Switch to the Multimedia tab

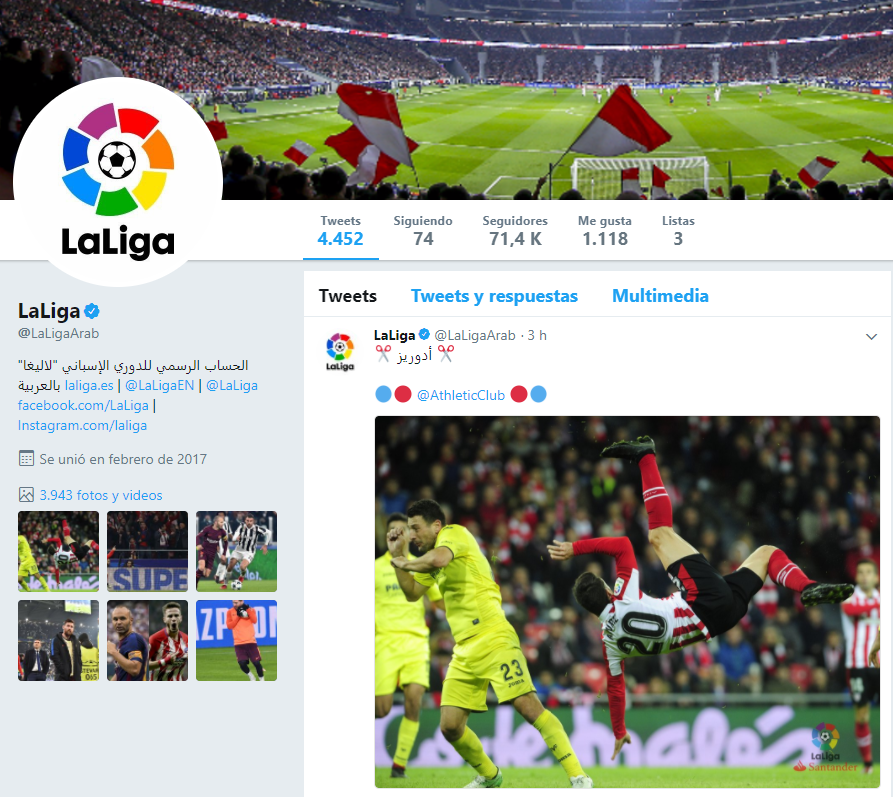[660, 296]
